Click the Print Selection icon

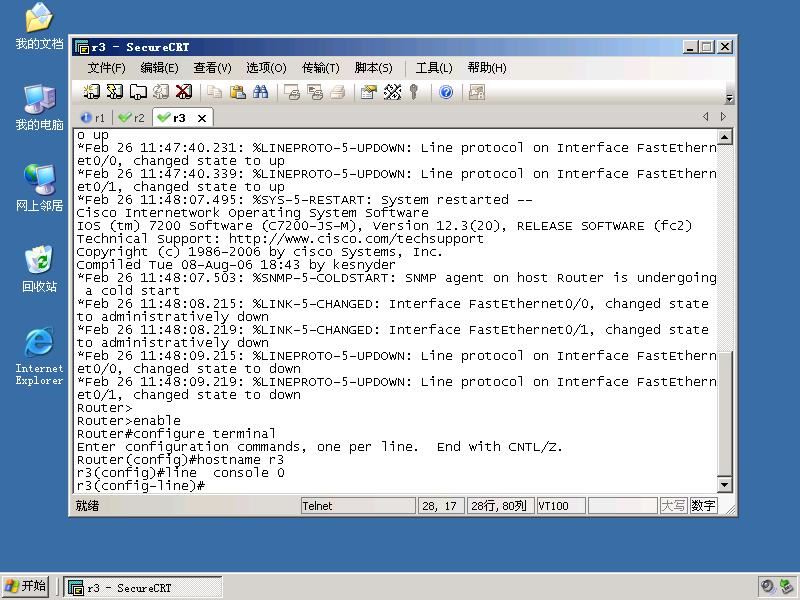point(315,92)
